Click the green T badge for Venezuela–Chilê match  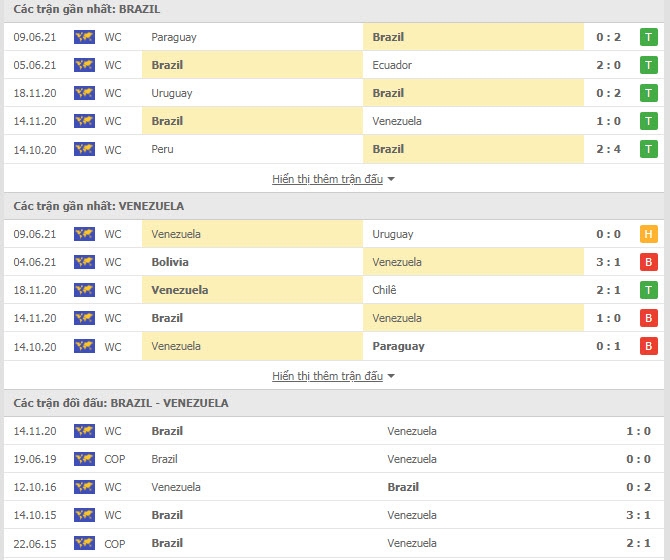click(648, 290)
